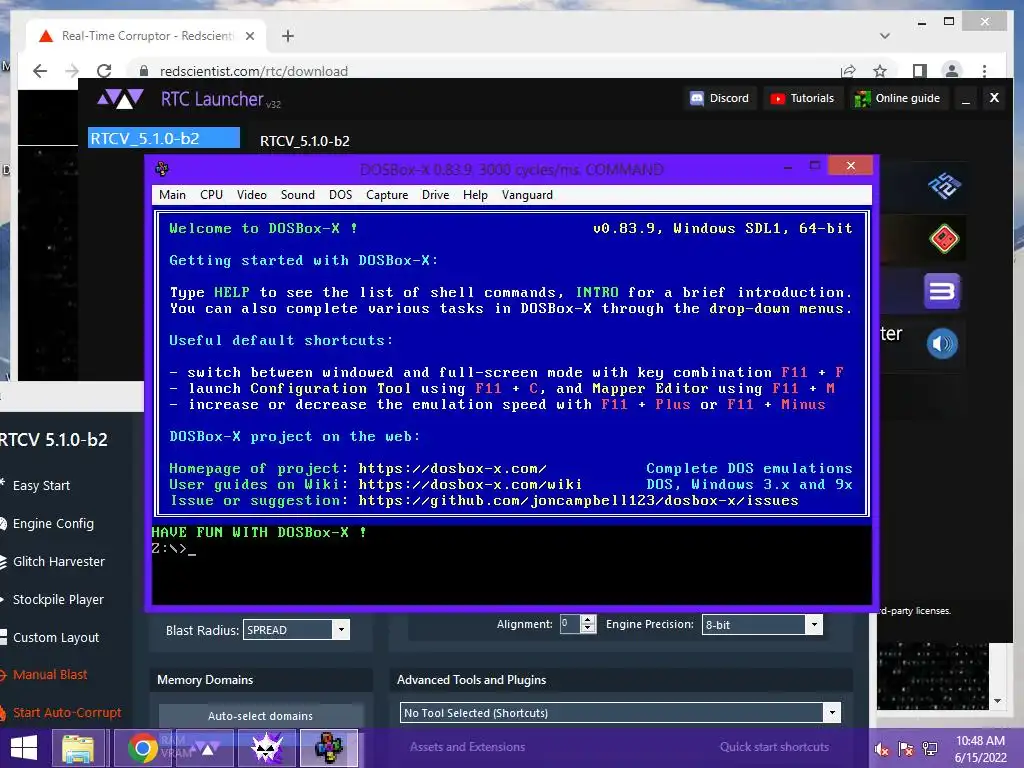Open Glitch Harvester in RTCV sidebar
This screenshot has height=768, width=1024.
pos(57,561)
